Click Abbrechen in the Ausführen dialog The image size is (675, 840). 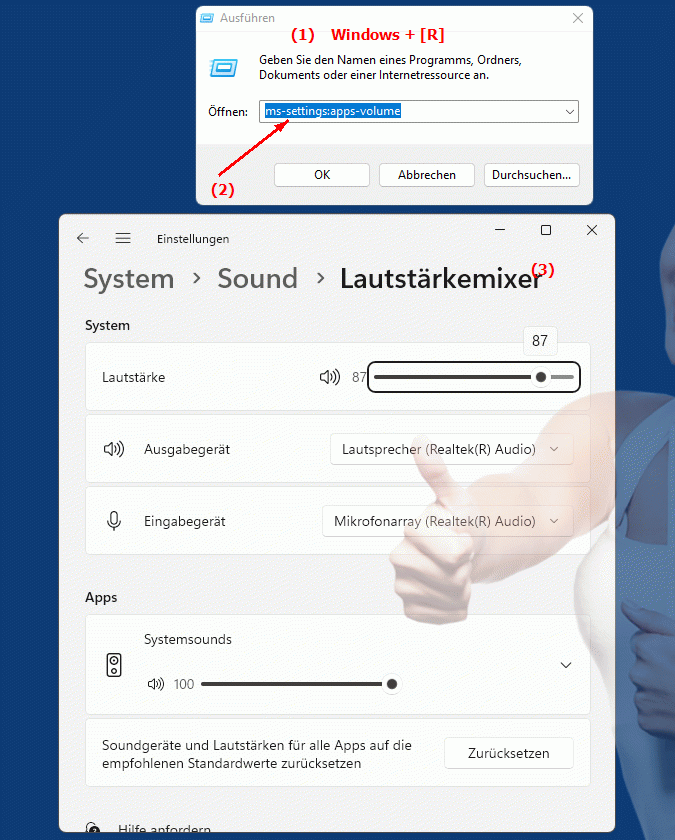(427, 175)
